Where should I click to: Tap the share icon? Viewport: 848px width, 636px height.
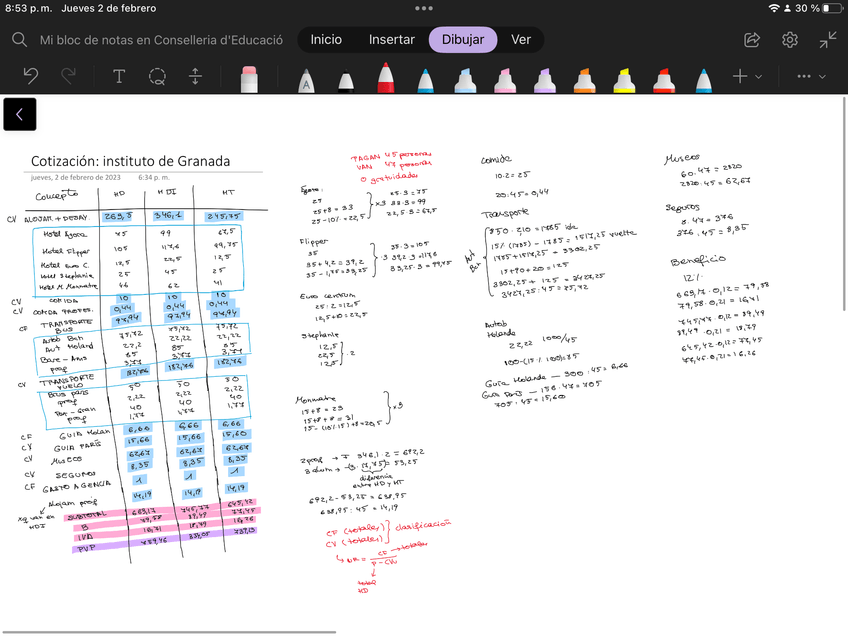pos(752,40)
